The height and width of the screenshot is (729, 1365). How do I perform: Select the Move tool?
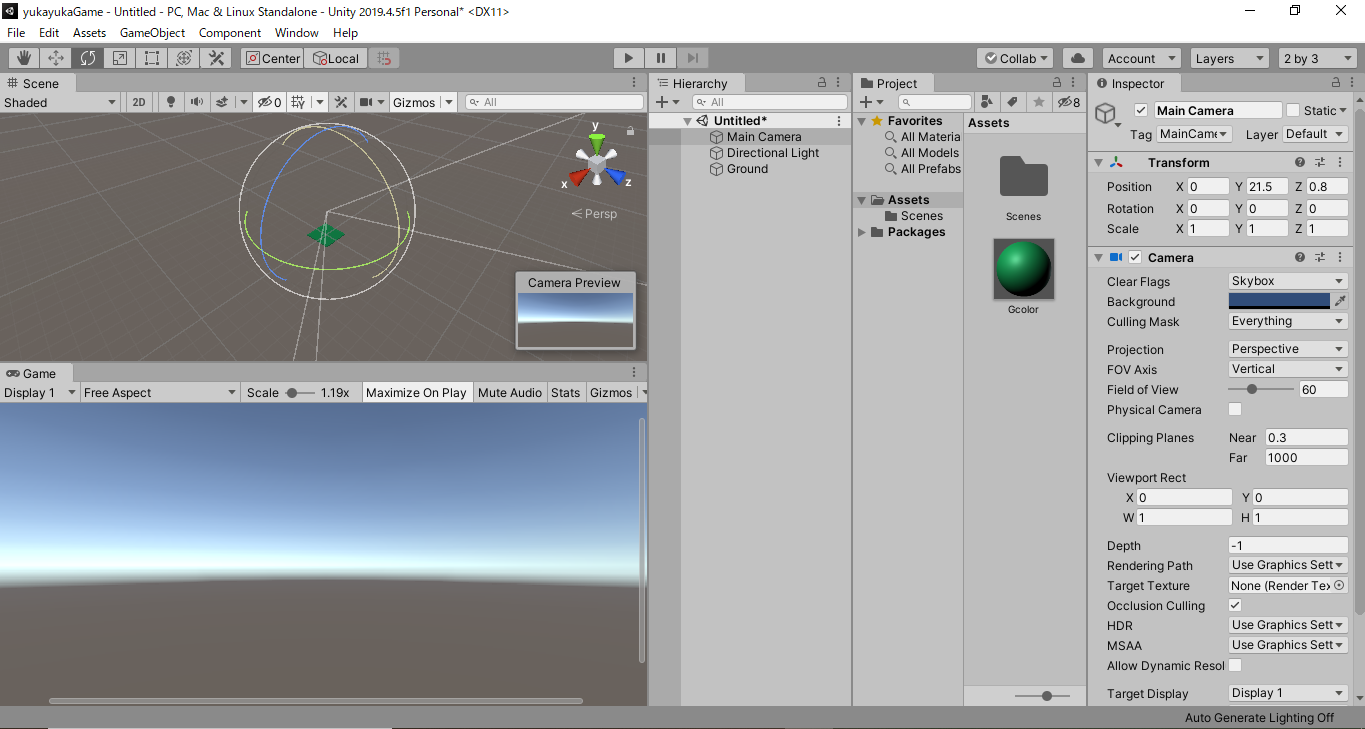[x=56, y=58]
